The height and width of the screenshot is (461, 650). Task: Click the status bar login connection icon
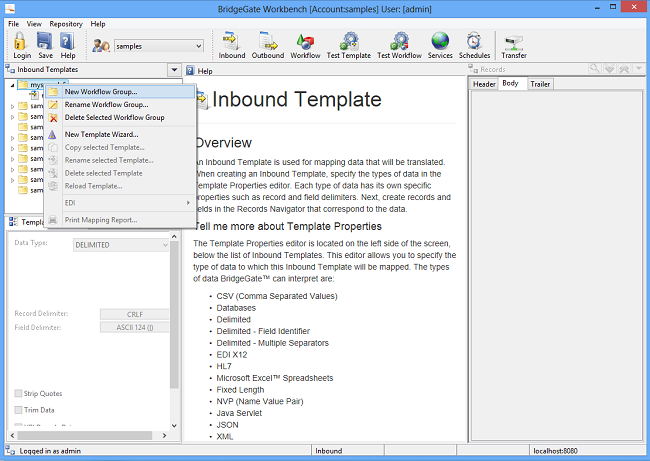tap(11, 450)
